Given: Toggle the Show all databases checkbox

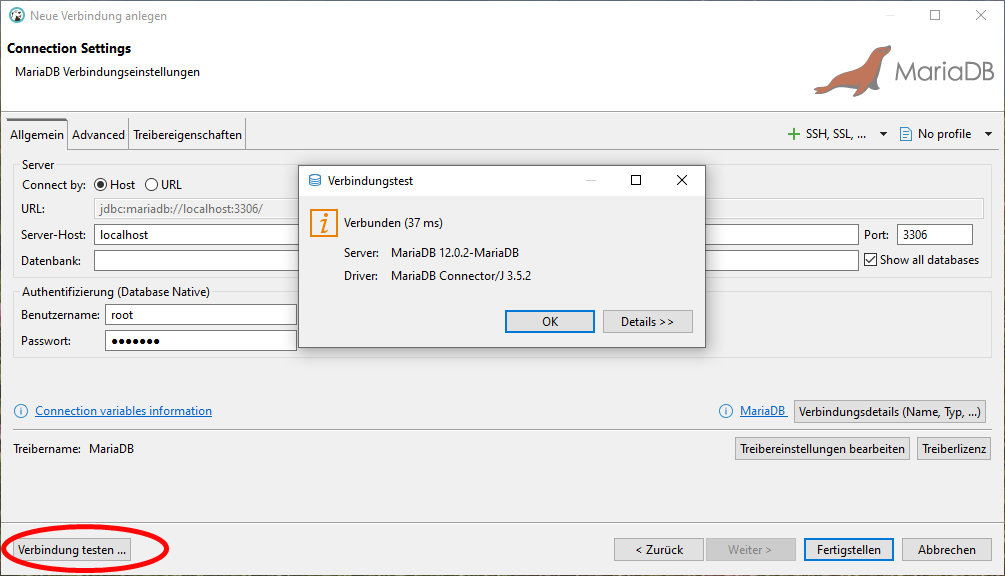Looking at the screenshot, I should click(x=870, y=260).
